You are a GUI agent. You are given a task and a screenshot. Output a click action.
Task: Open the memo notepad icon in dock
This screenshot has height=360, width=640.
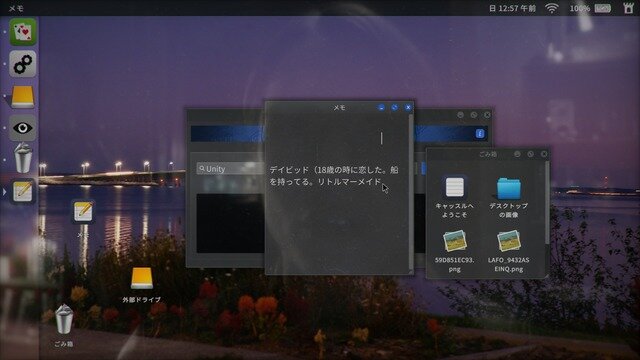click(x=23, y=191)
